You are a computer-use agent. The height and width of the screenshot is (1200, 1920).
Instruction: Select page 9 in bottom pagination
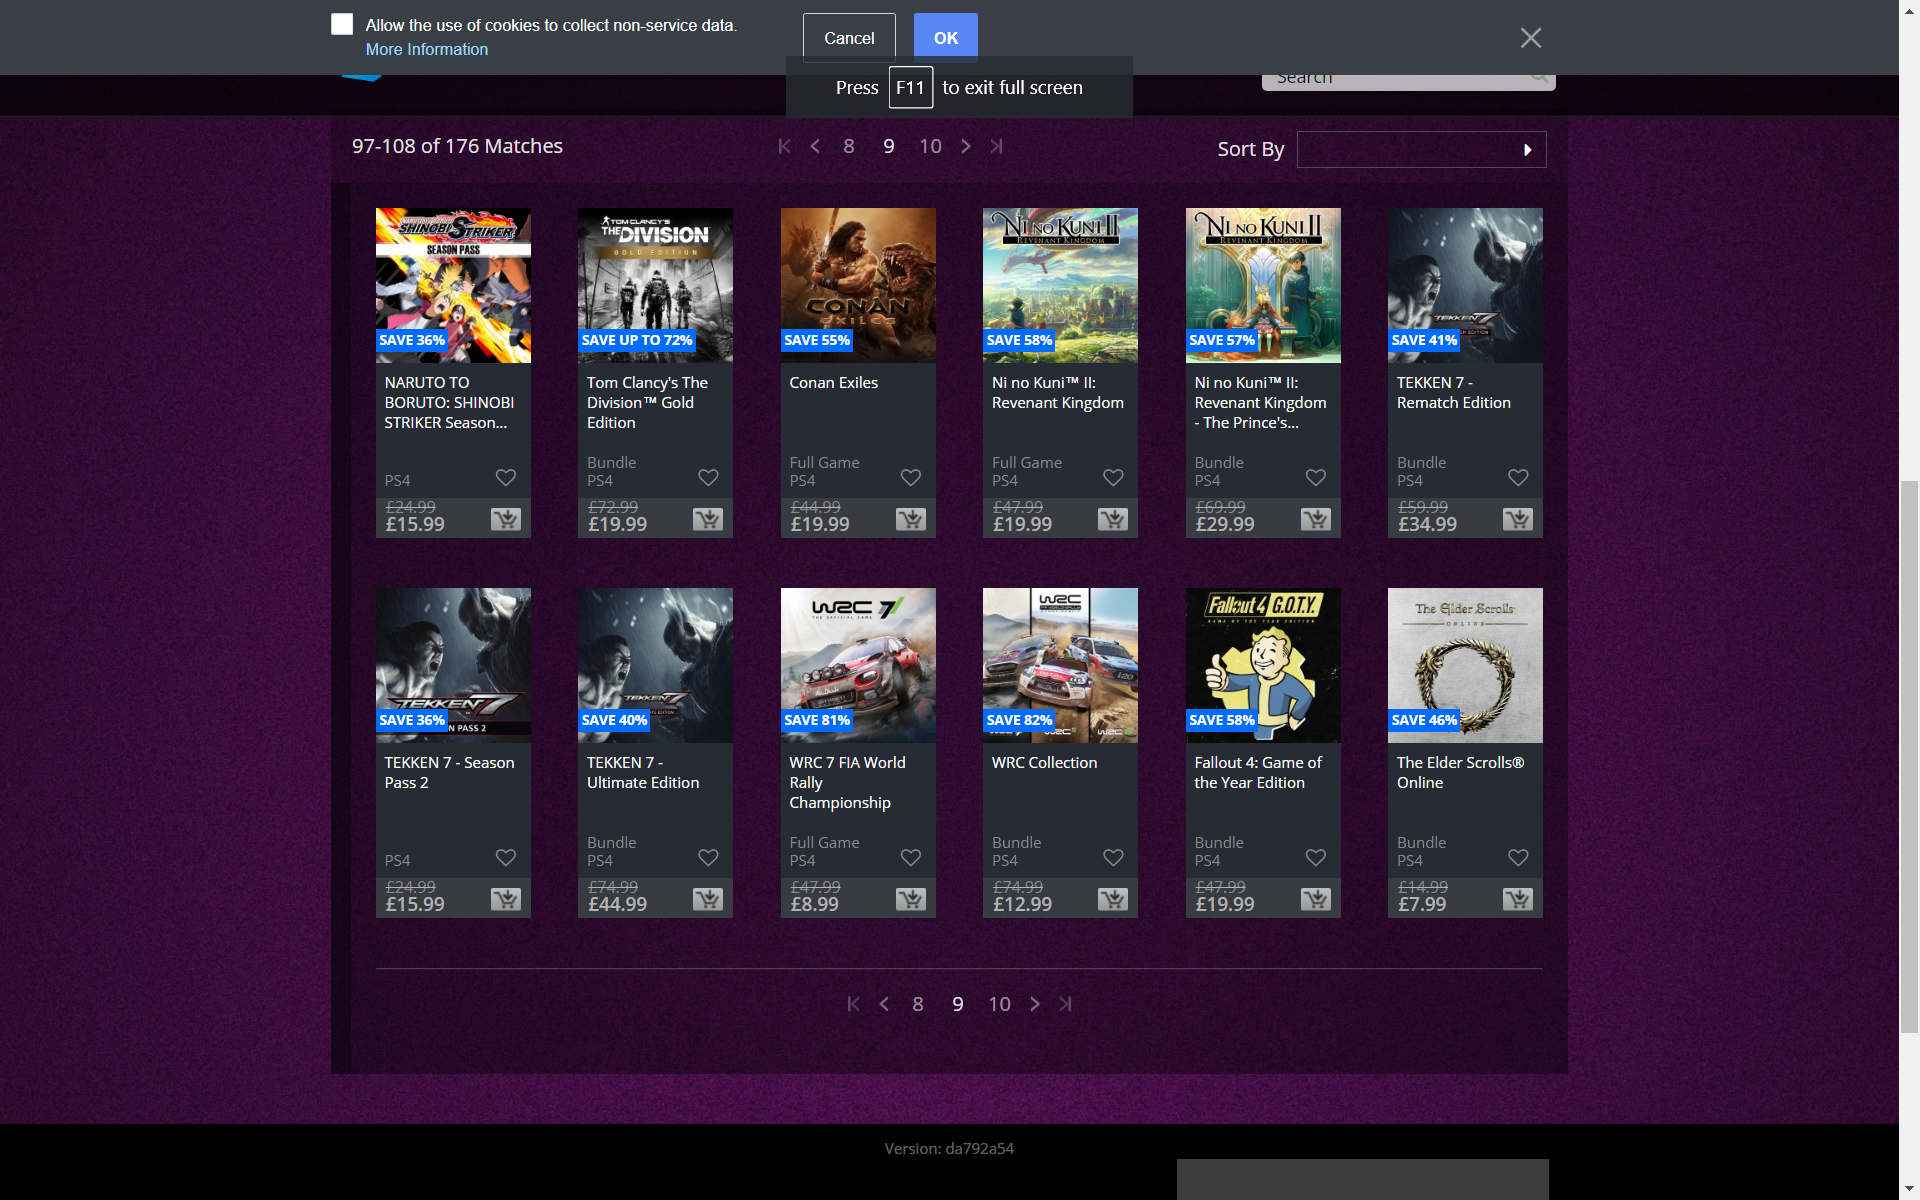[x=957, y=1004]
